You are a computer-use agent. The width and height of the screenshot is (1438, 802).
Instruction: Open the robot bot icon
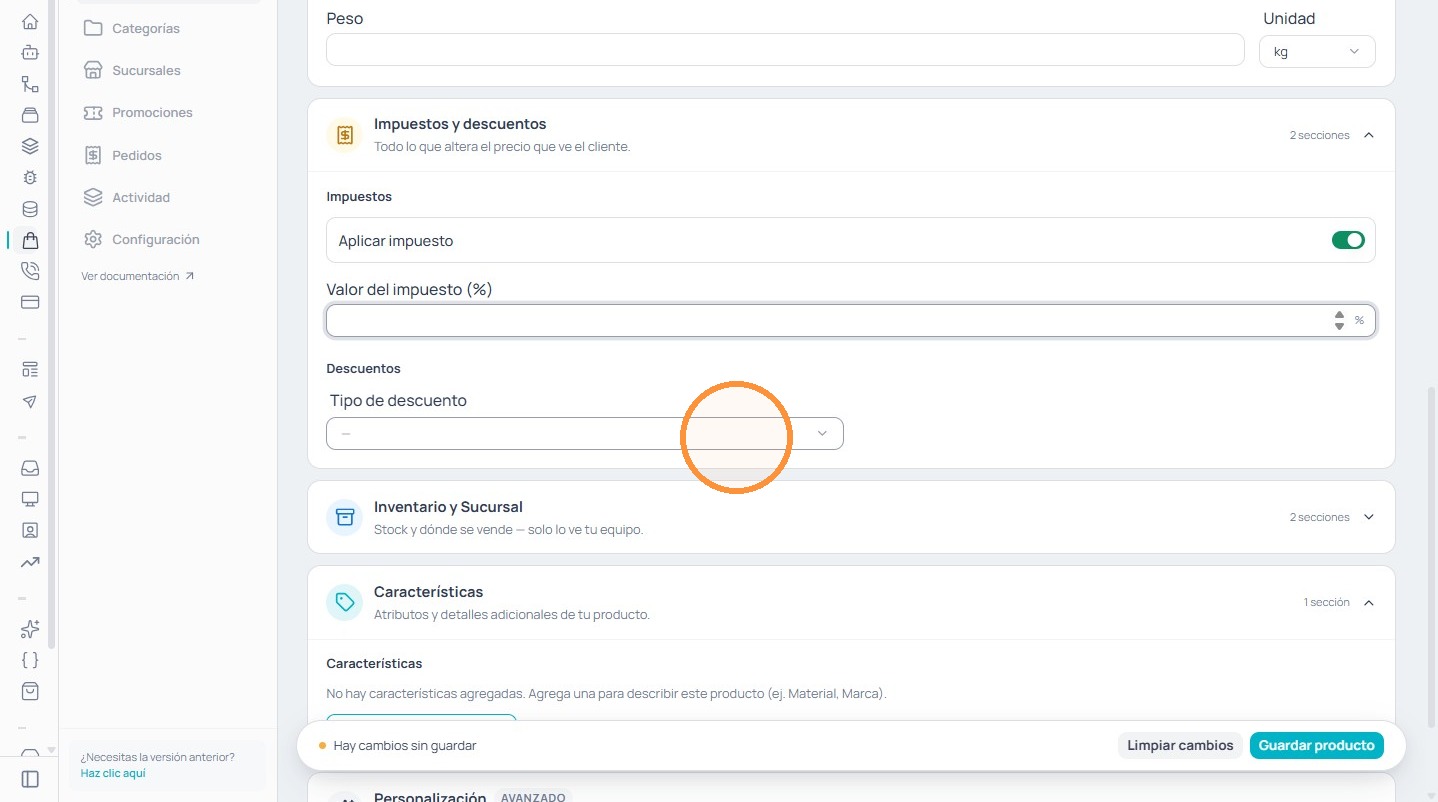30,52
